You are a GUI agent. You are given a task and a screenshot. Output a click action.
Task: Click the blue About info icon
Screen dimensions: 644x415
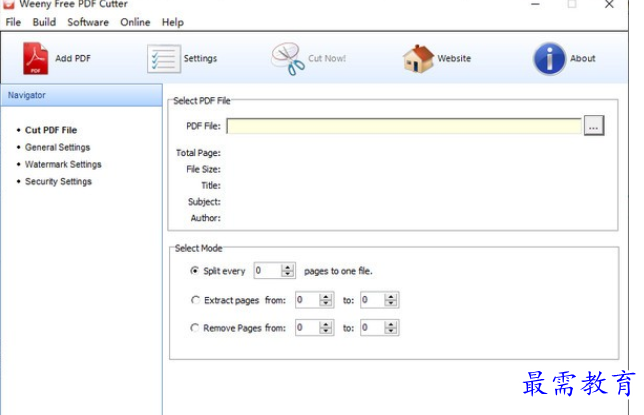point(549,59)
